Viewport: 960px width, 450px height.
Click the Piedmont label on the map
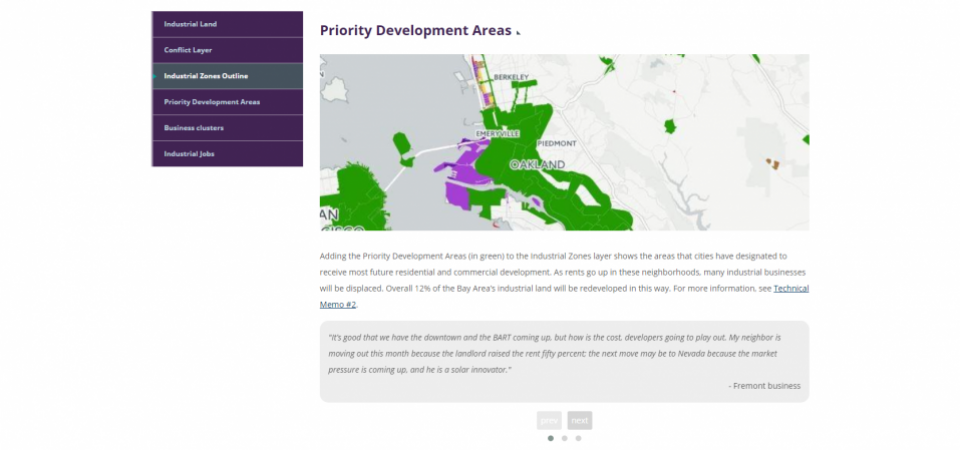[557, 144]
